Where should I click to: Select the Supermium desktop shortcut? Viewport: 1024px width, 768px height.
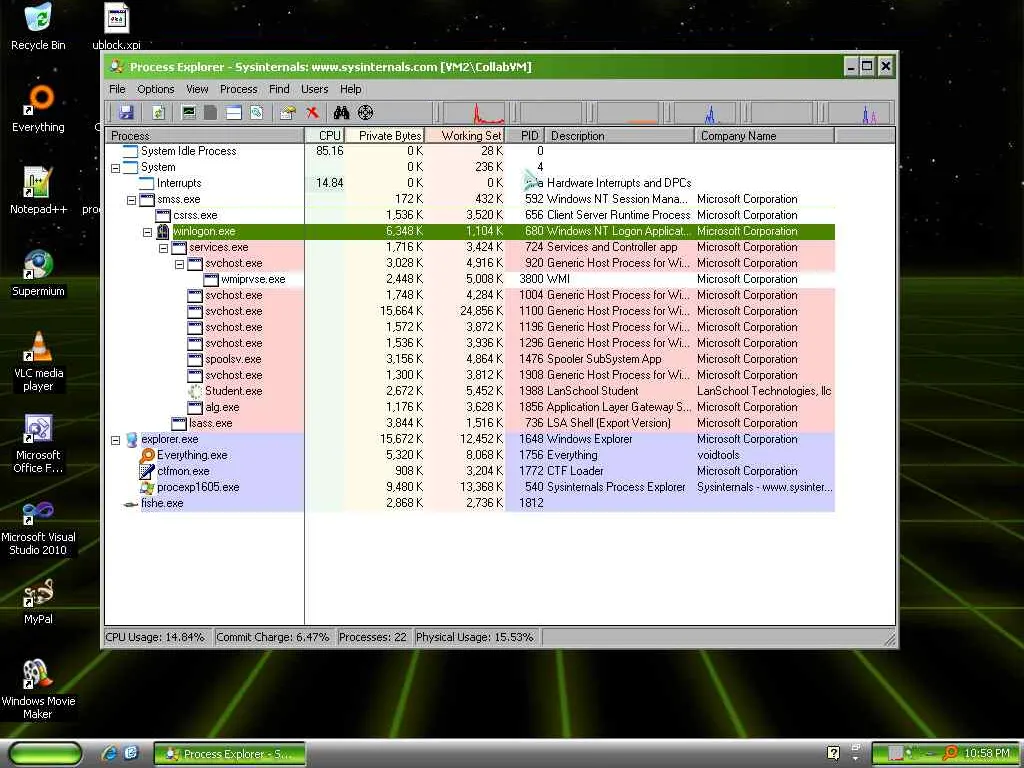pyautogui.click(x=38, y=272)
